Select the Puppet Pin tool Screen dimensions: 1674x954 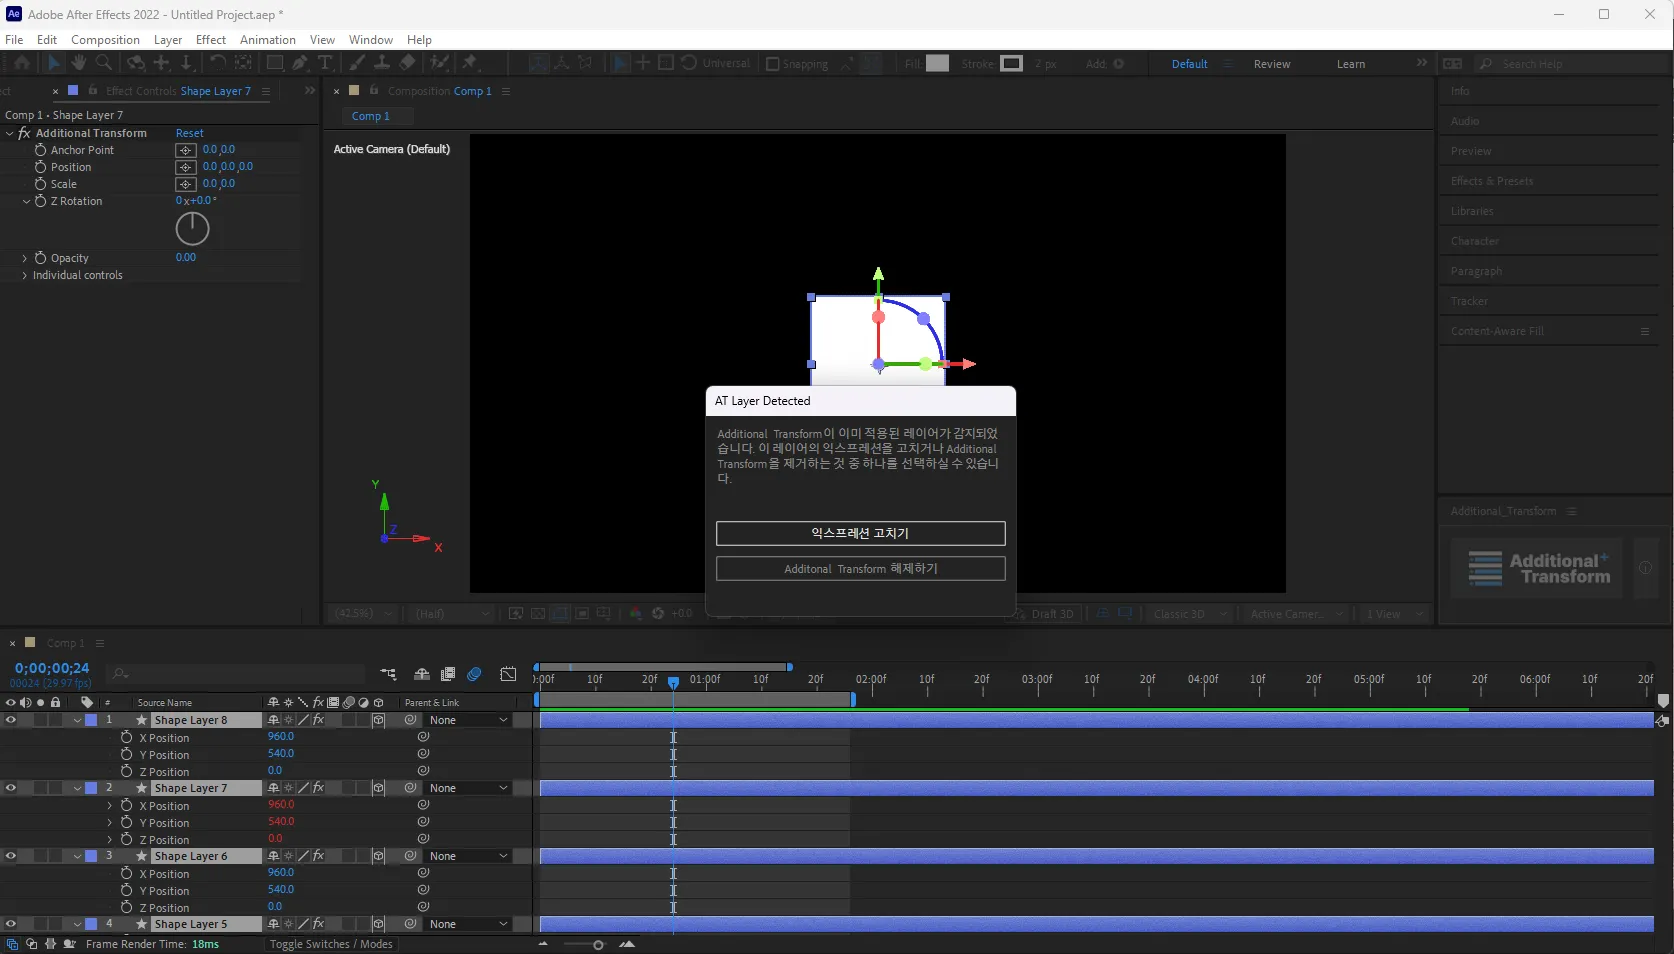point(469,63)
